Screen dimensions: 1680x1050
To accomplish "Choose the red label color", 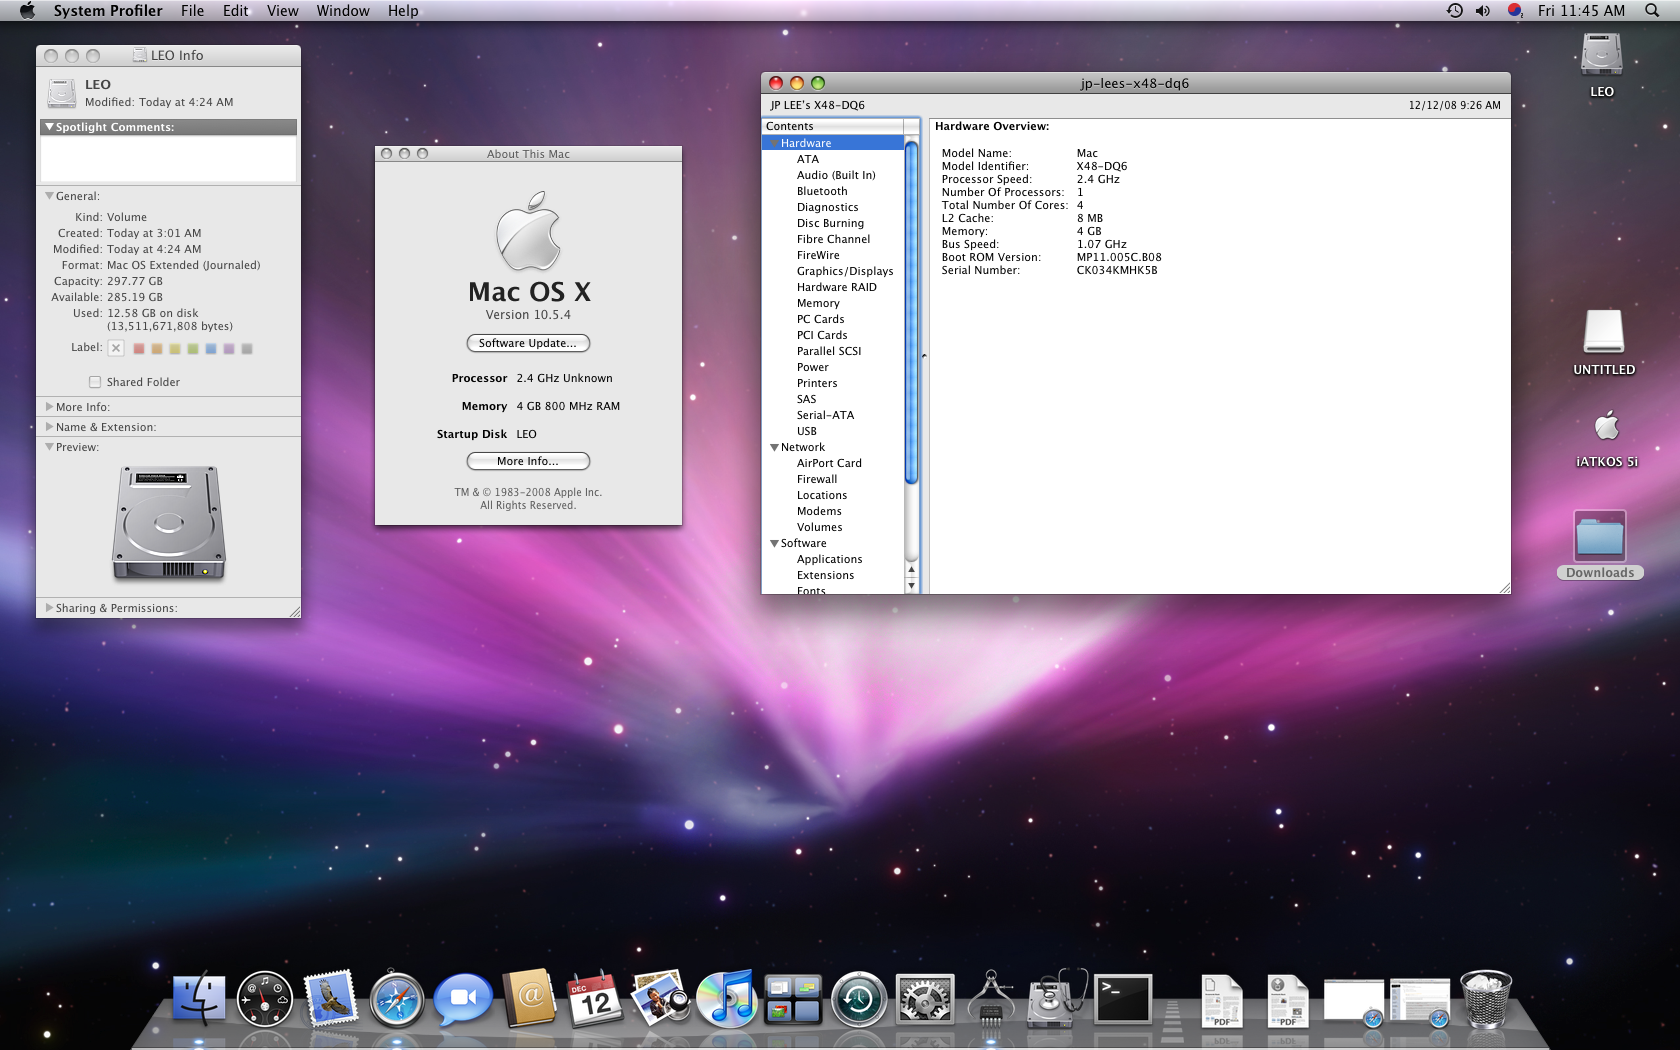I will [x=139, y=349].
